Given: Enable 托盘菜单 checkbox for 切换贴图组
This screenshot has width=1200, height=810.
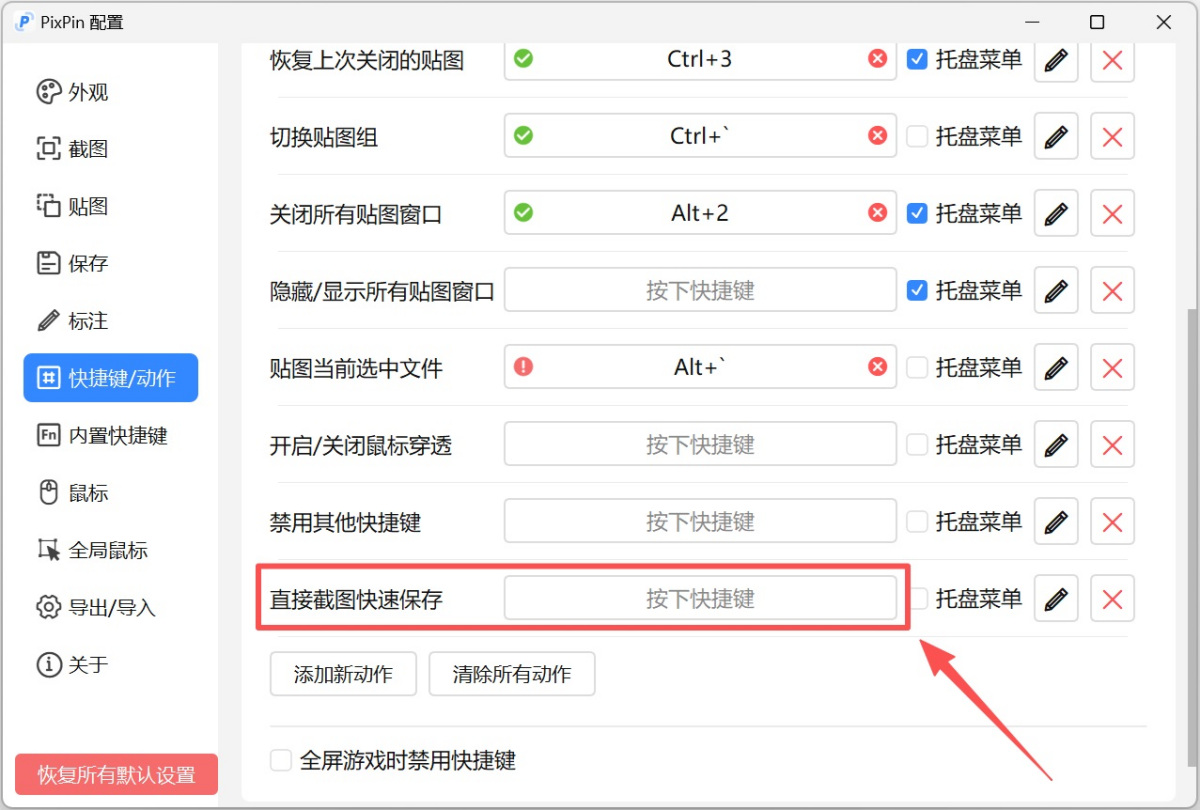Looking at the screenshot, I should point(917,136).
